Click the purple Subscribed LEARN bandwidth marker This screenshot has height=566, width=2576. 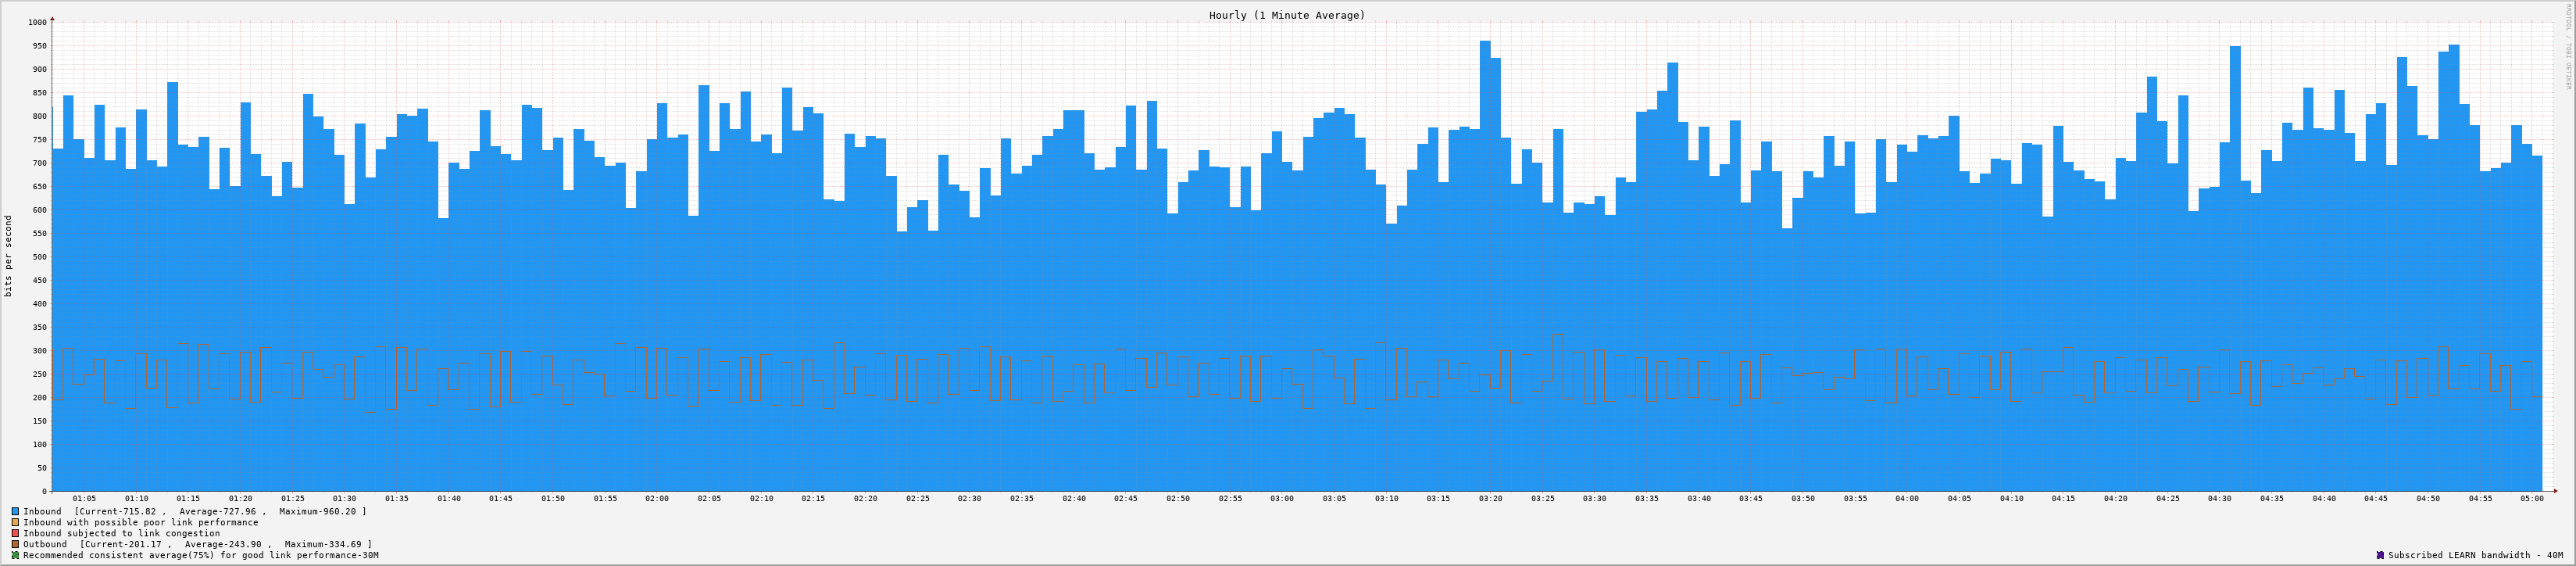[2380, 555]
